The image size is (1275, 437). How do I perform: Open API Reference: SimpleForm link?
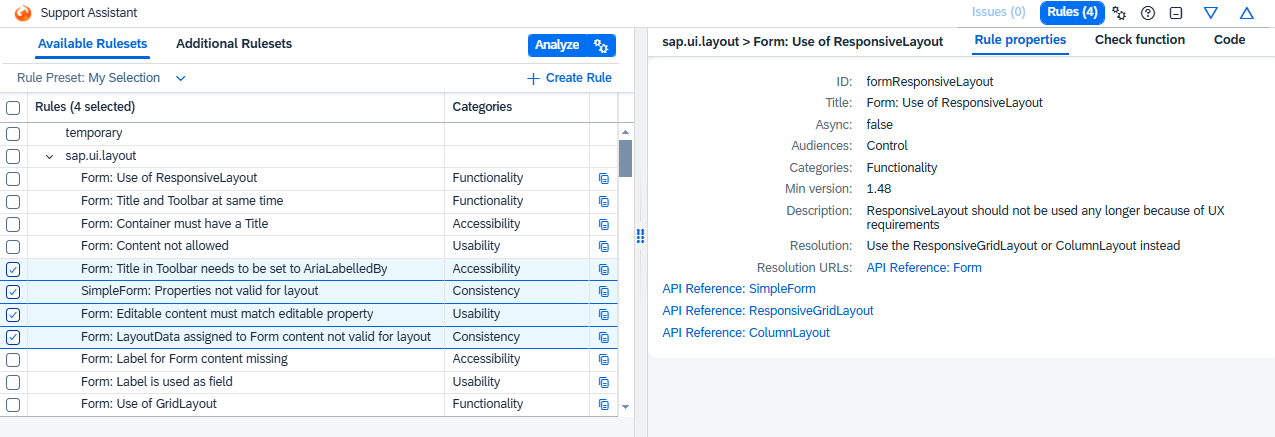tap(739, 289)
